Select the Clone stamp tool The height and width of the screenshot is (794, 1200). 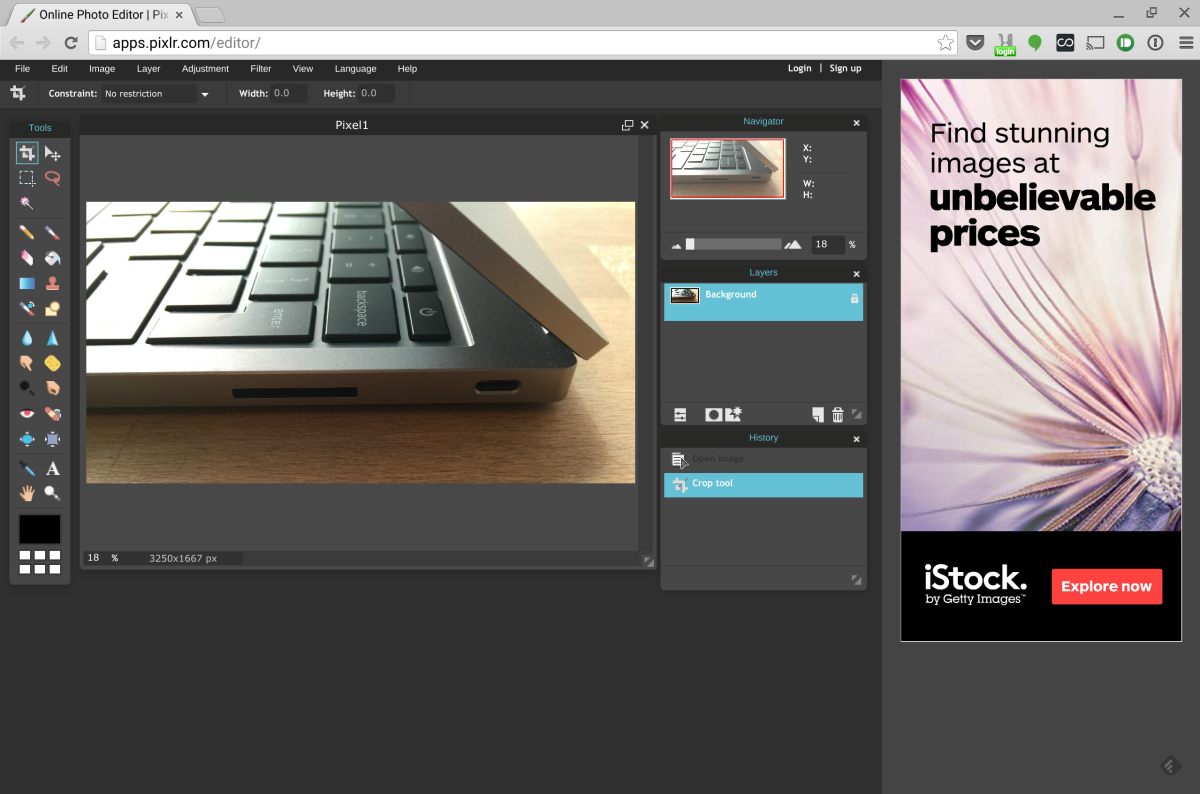[52, 283]
